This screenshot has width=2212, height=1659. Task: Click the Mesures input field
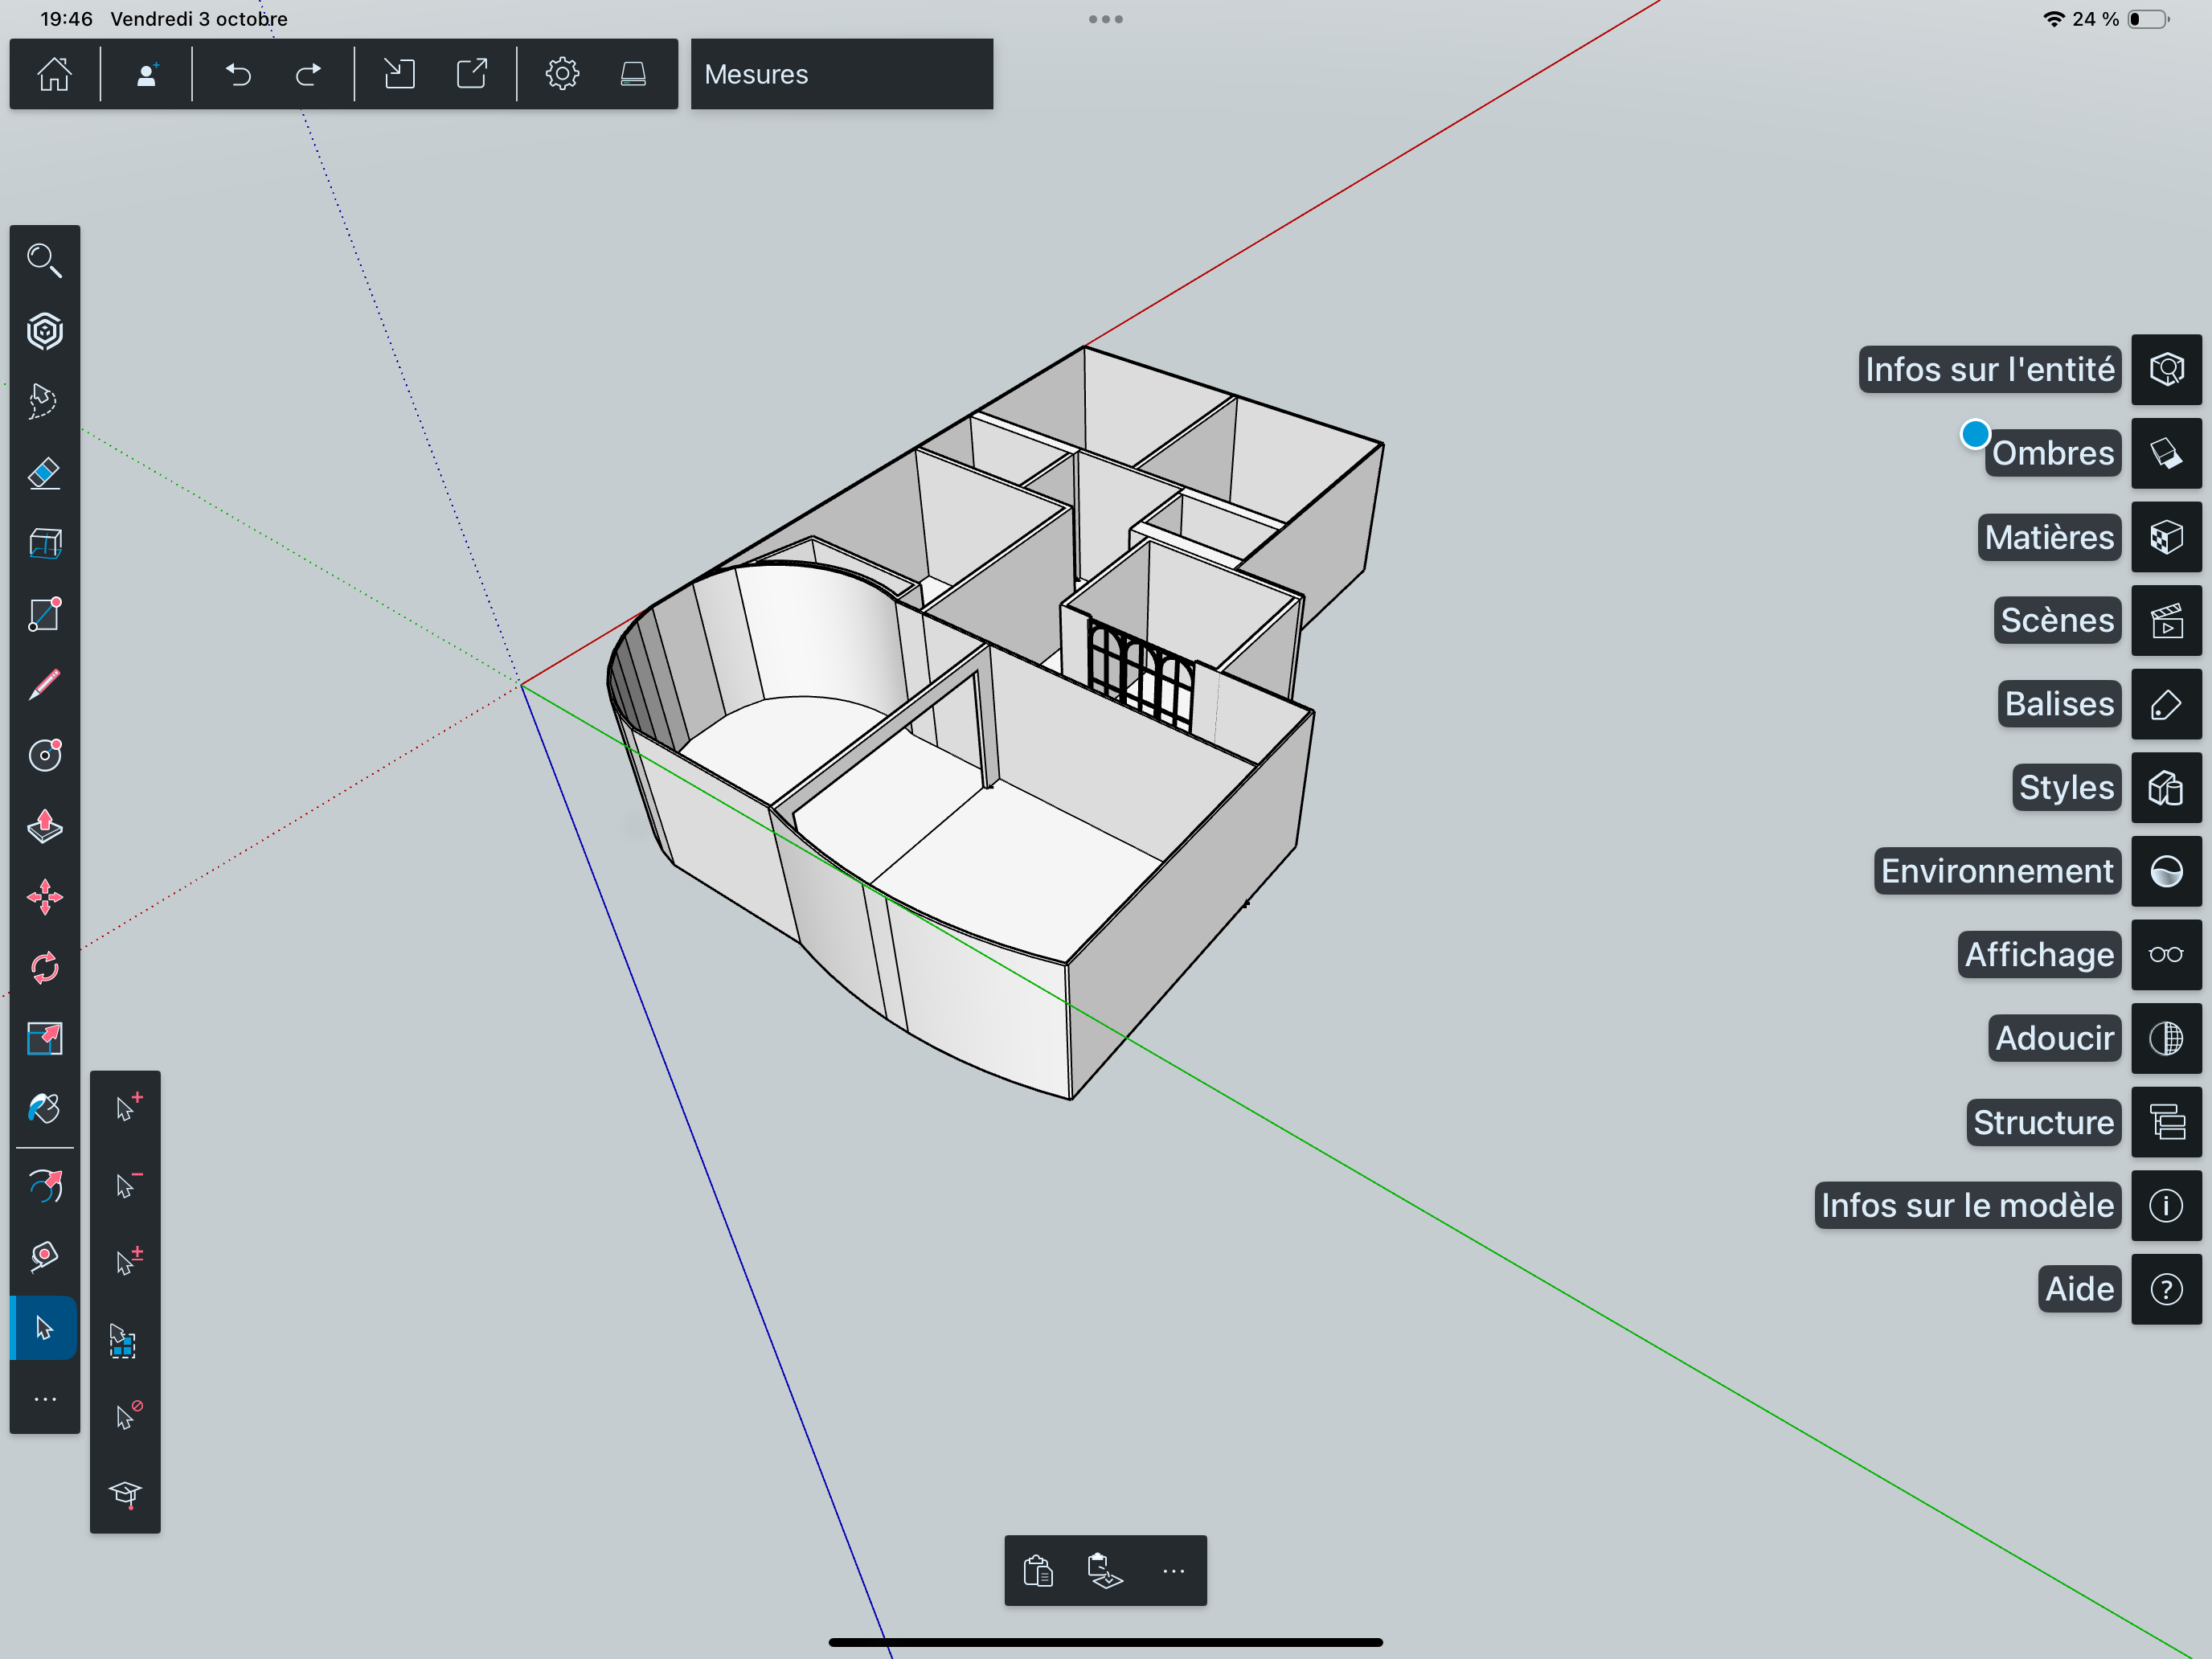click(x=842, y=74)
